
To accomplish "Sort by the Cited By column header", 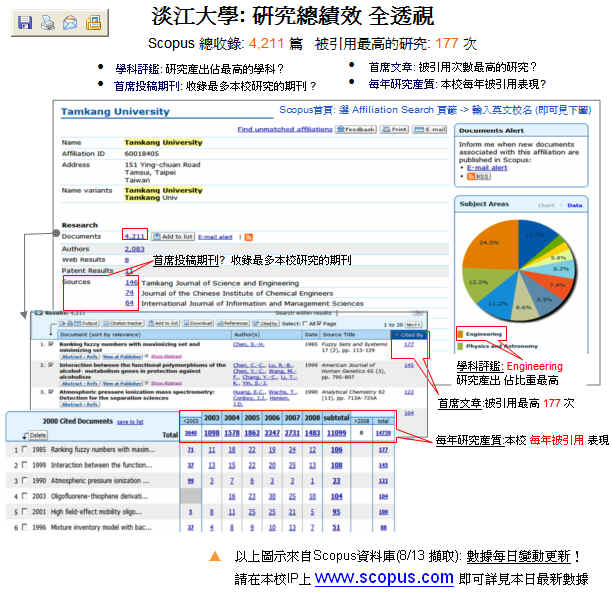I will tap(409, 335).
